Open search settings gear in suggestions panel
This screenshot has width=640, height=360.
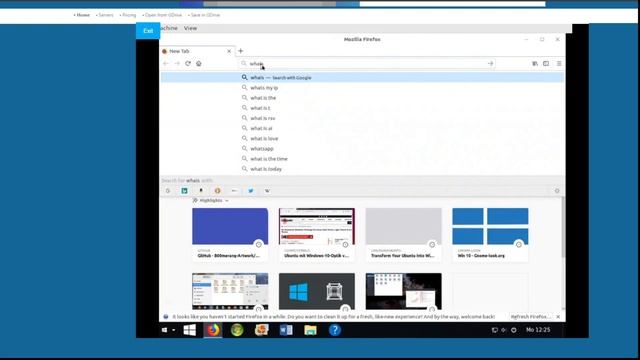(557, 191)
